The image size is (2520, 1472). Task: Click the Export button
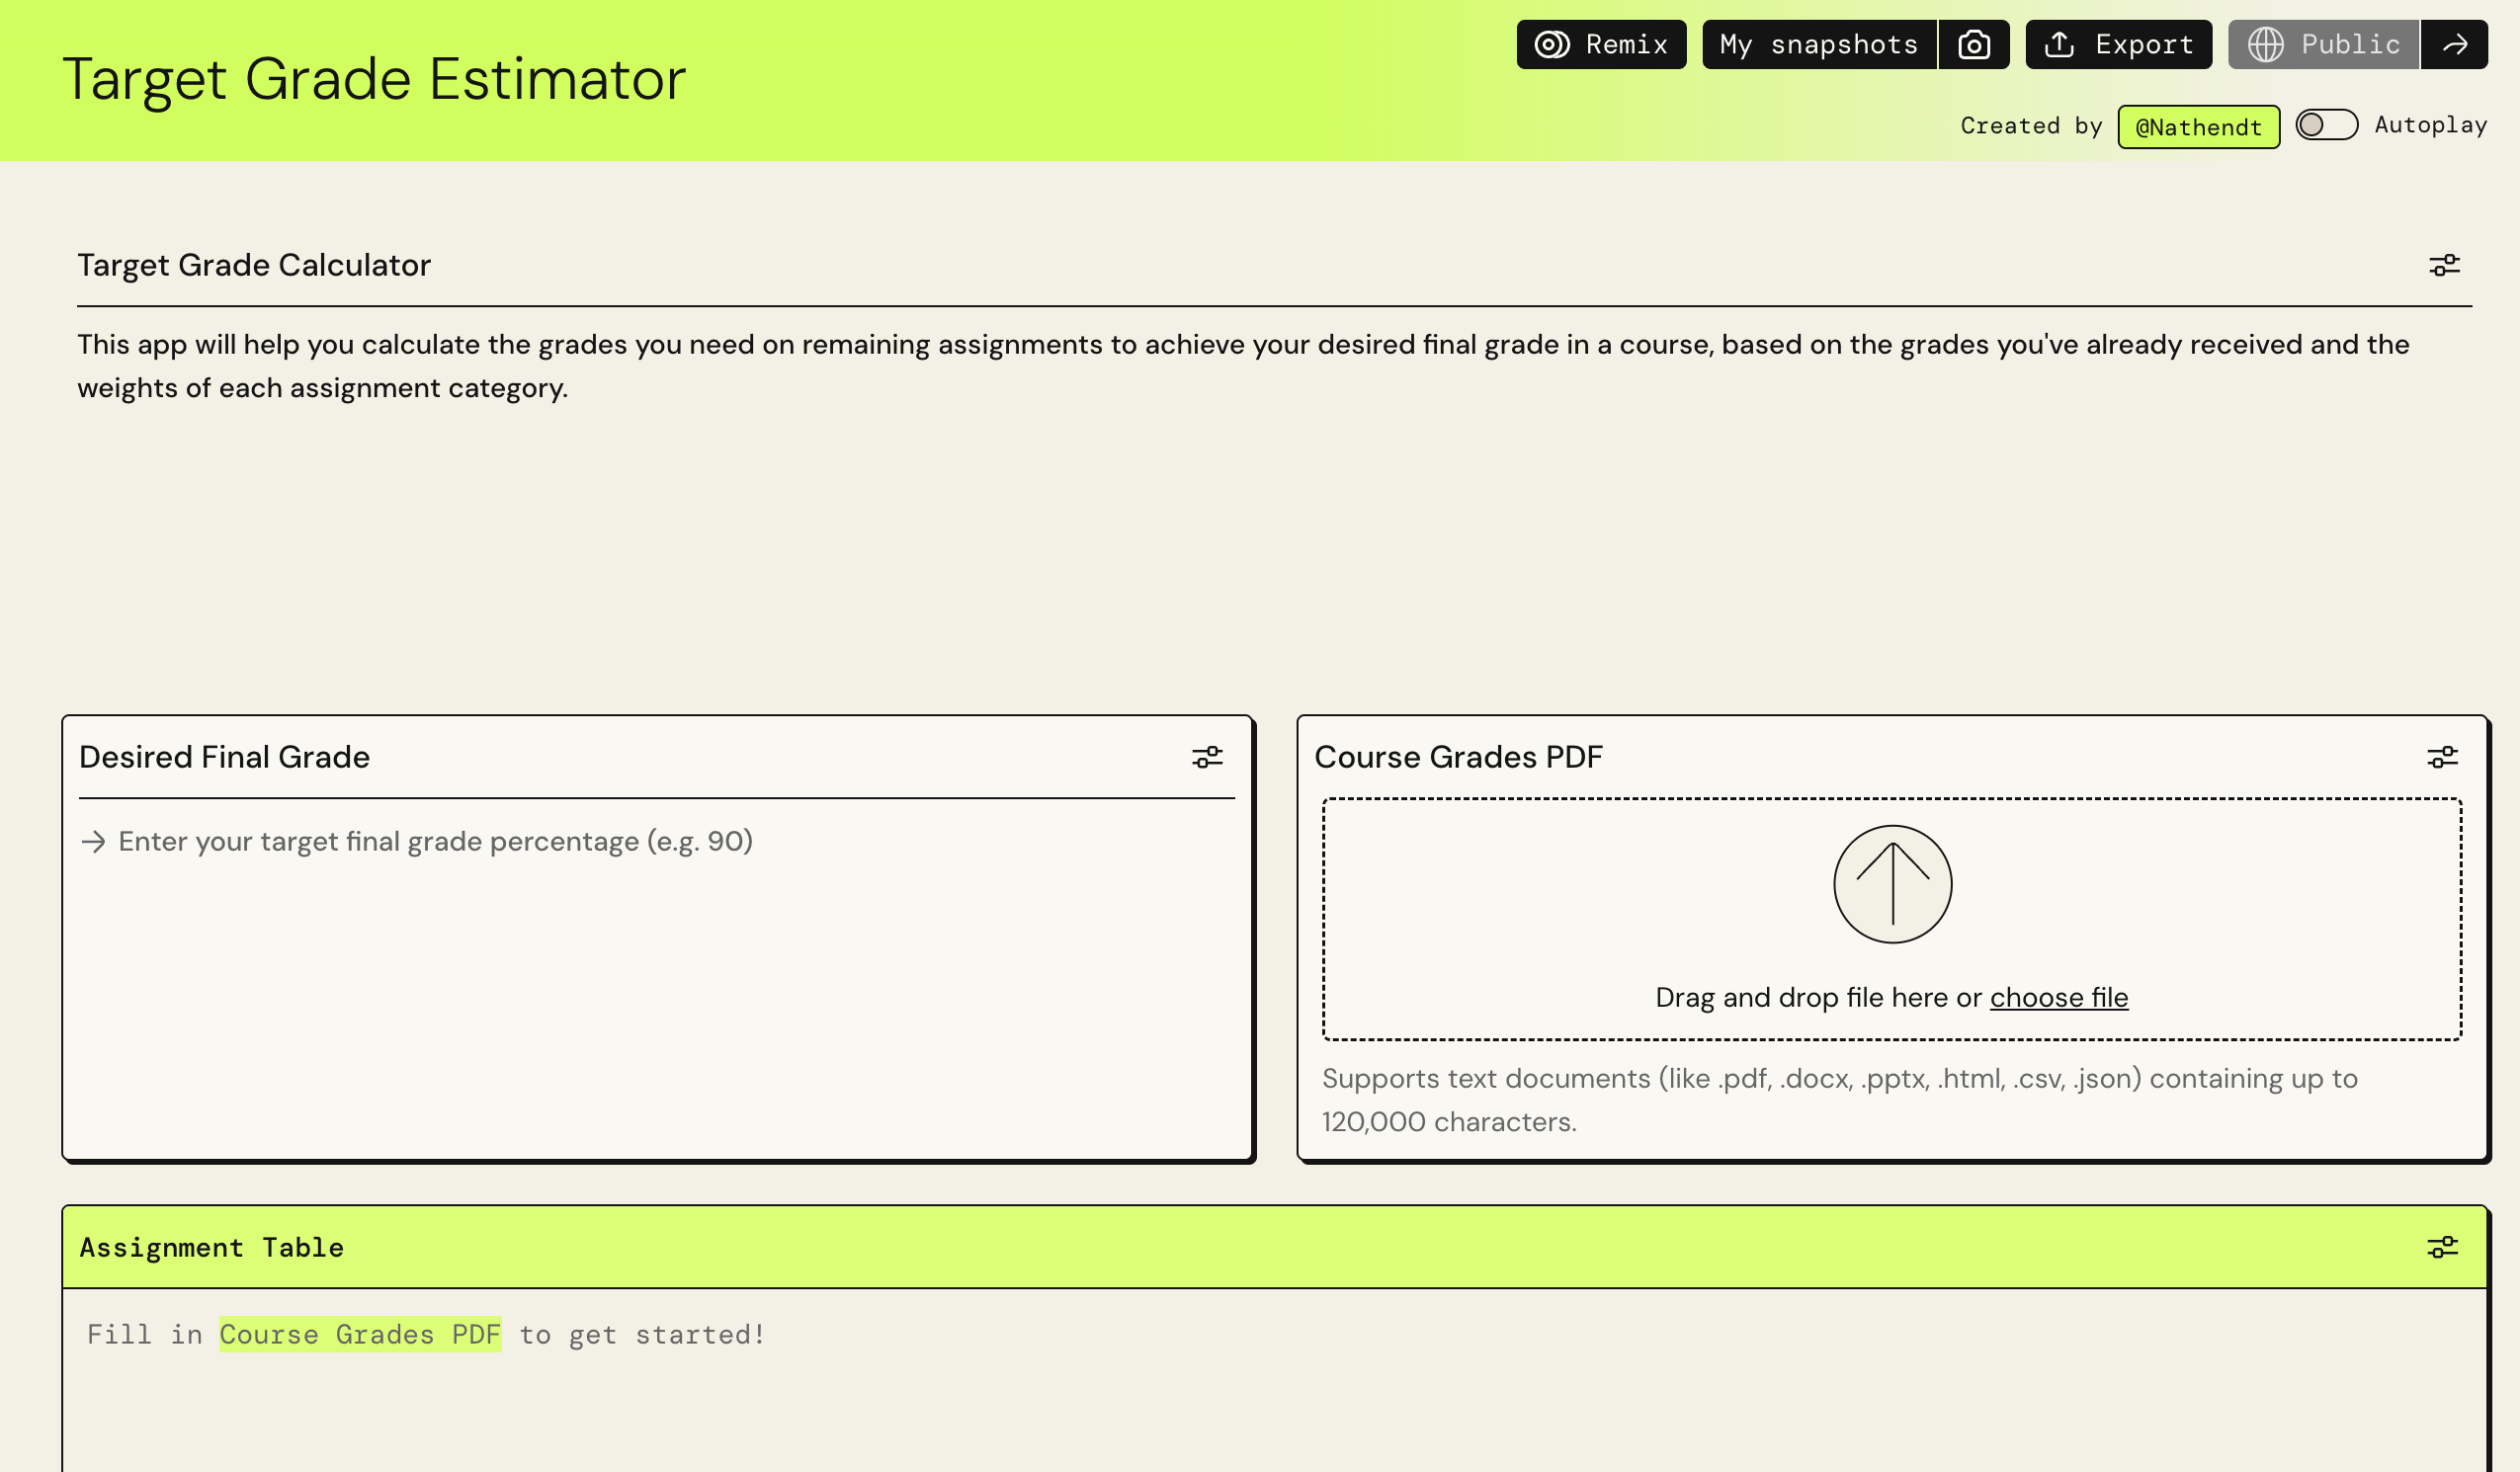(2118, 45)
